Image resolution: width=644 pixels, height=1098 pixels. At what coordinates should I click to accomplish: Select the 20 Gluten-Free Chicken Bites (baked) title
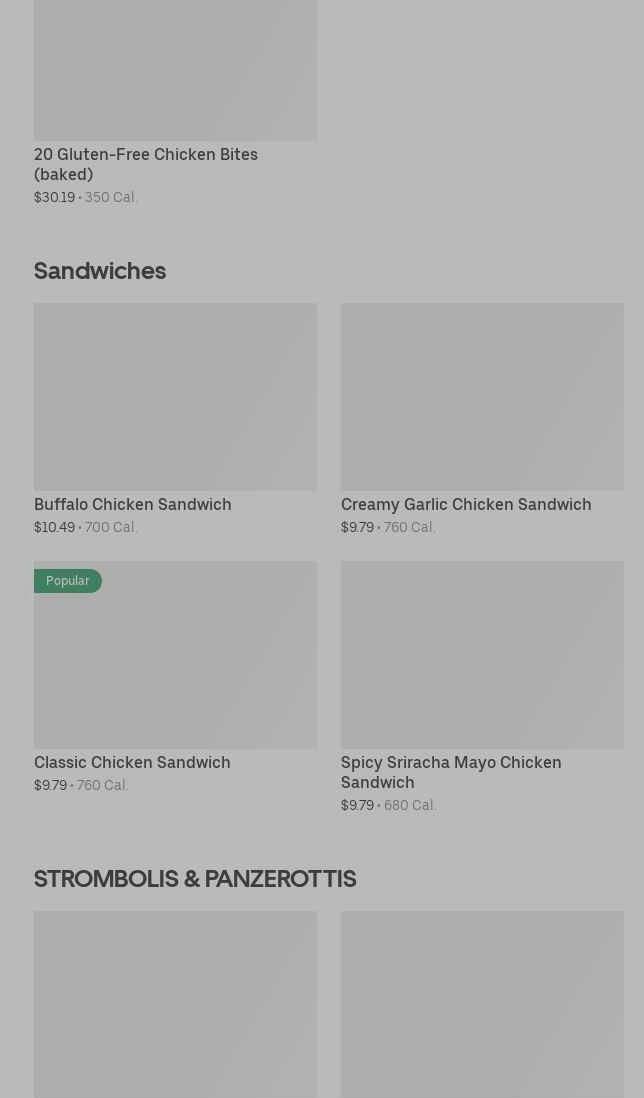tap(146, 164)
